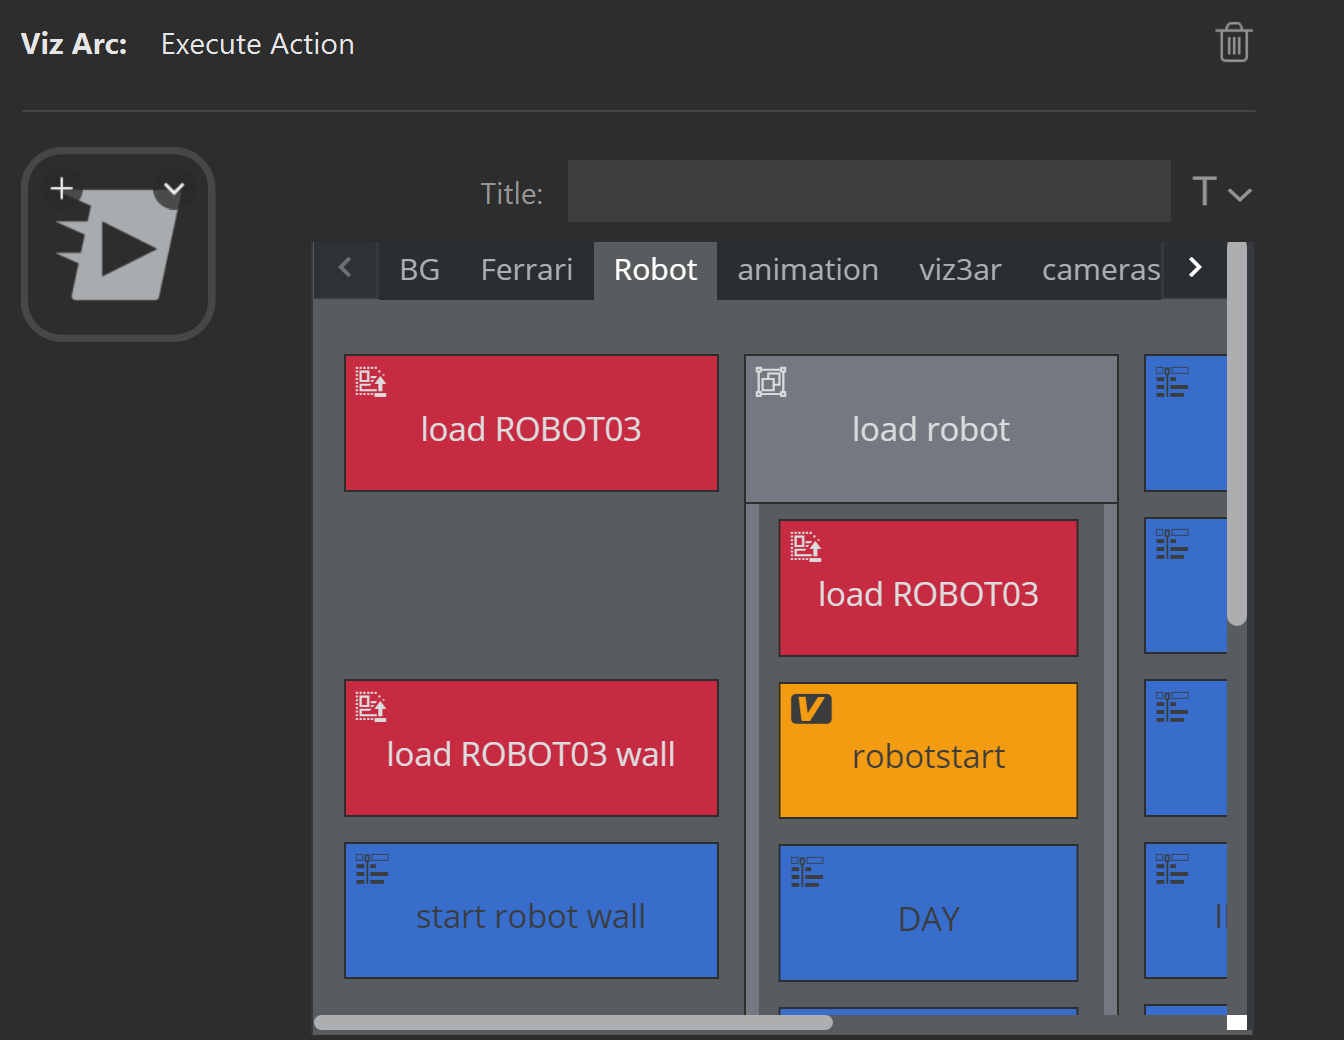Click the list icon on start robot wall
The width and height of the screenshot is (1344, 1040).
click(372, 869)
